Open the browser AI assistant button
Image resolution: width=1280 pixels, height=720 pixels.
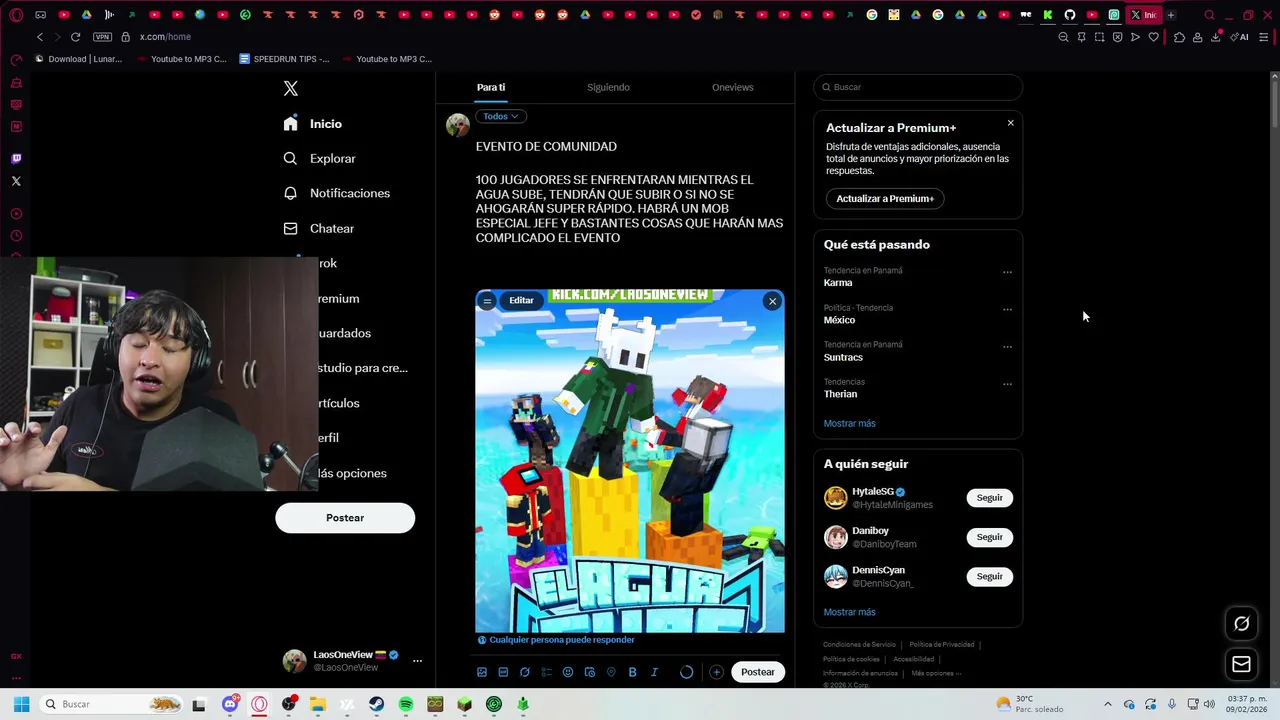tap(1240, 37)
